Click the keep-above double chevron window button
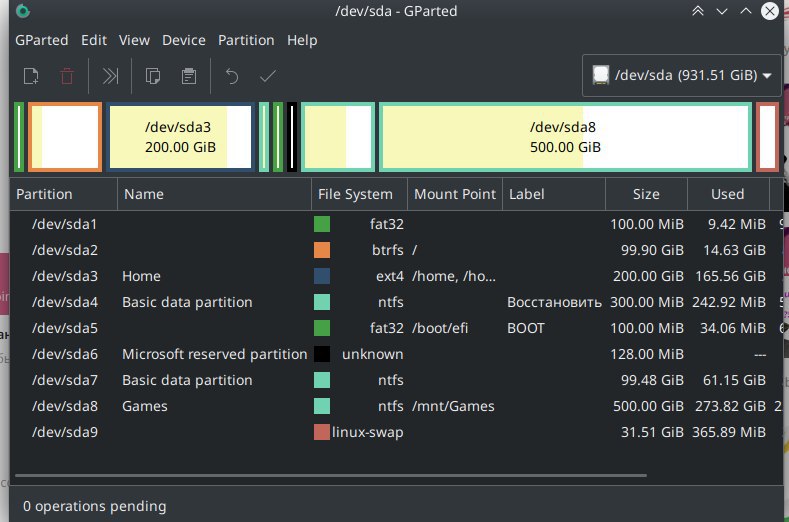The width and height of the screenshot is (789, 522). pyautogui.click(x=698, y=11)
